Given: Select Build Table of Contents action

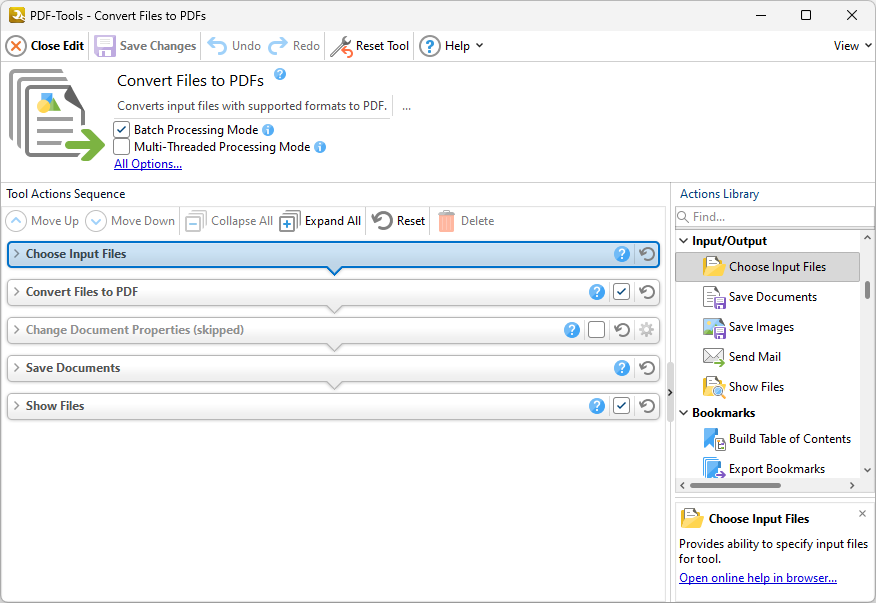Looking at the screenshot, I should 768,439.
